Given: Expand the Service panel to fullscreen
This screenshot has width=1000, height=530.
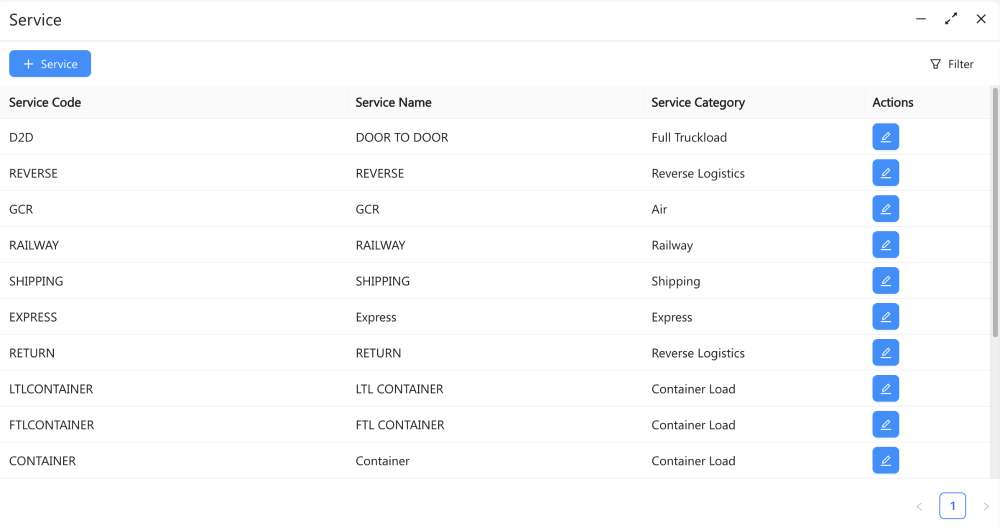Looking at the screenshot, I should (951, 19).
